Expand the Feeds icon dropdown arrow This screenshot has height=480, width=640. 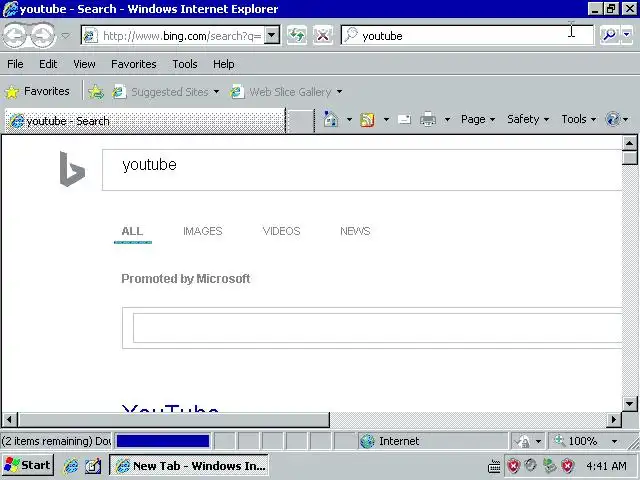click(x=386, y=120)
